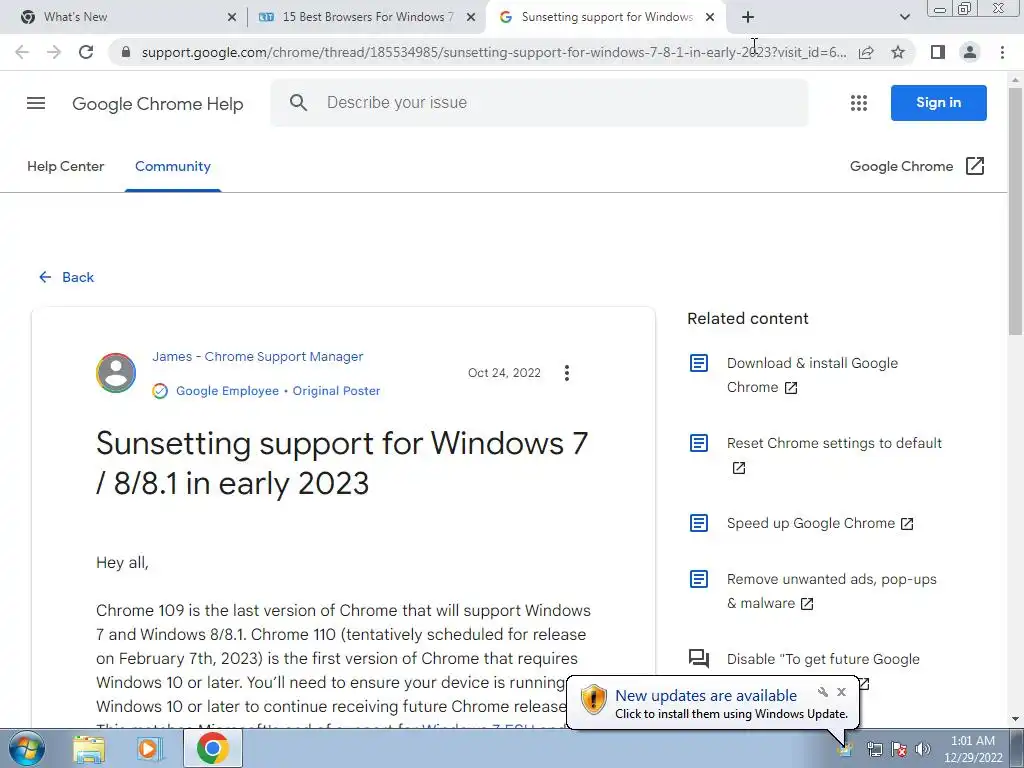Select the Community tab
The width and height of the screenshot is (1024, 768).
pos(173,167)
